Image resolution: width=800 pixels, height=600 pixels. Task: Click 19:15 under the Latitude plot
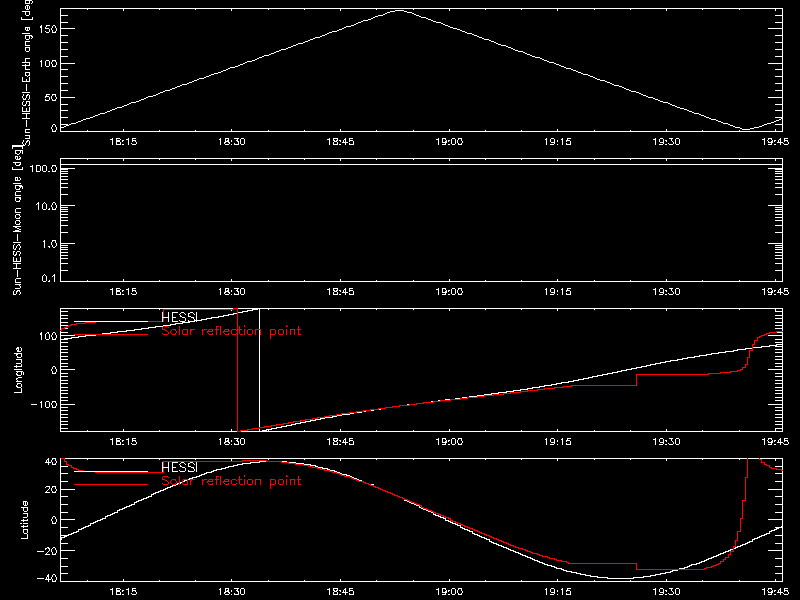pyautogui.click(x=558, y=592)
